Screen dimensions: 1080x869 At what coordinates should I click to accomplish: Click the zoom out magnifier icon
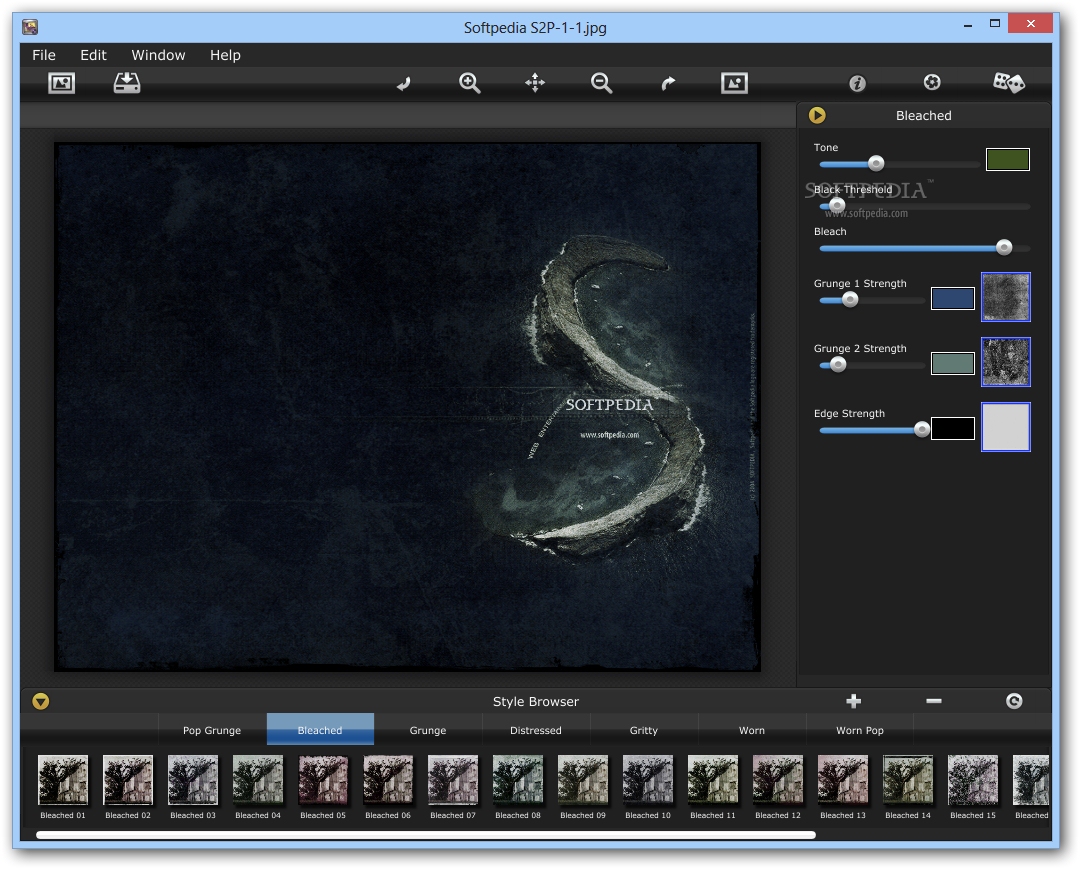point(601,83)
